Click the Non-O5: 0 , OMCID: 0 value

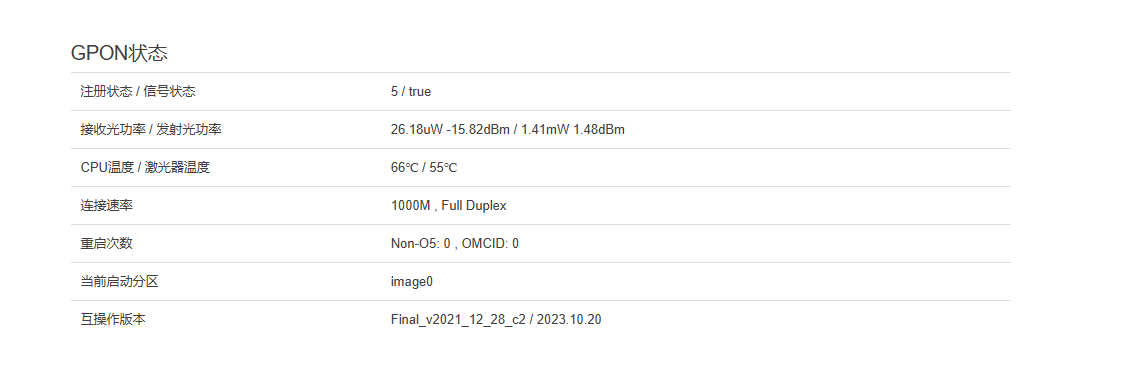pos(454,243)
